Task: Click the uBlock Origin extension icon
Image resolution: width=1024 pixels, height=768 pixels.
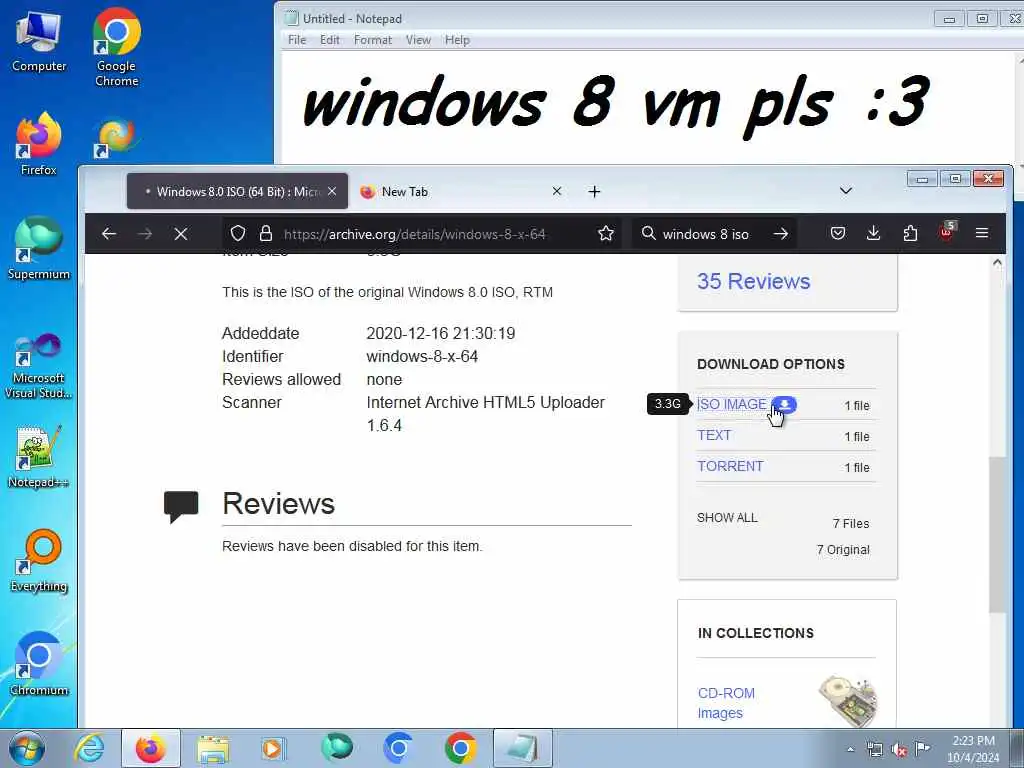Action: (946, 232)
